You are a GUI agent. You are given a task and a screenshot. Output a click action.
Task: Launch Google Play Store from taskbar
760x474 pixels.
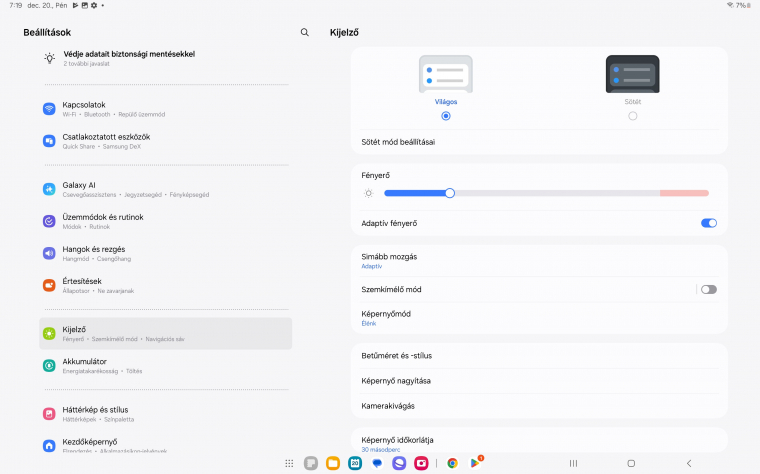(475, 463)
